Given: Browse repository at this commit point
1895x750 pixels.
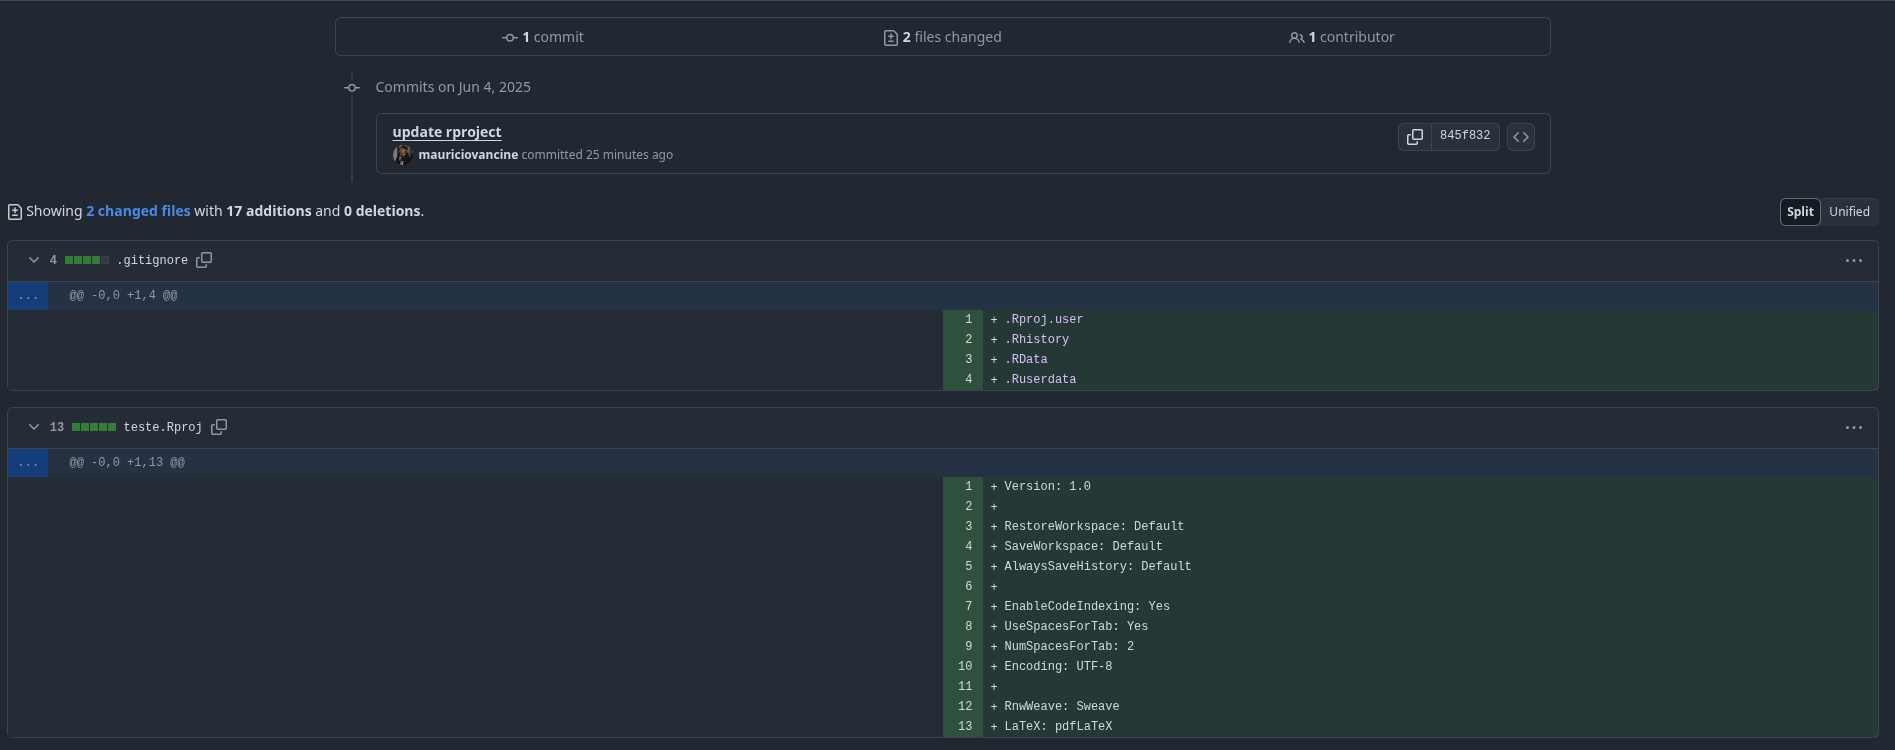Looking at the screenshot, I should click(1520, 136).
